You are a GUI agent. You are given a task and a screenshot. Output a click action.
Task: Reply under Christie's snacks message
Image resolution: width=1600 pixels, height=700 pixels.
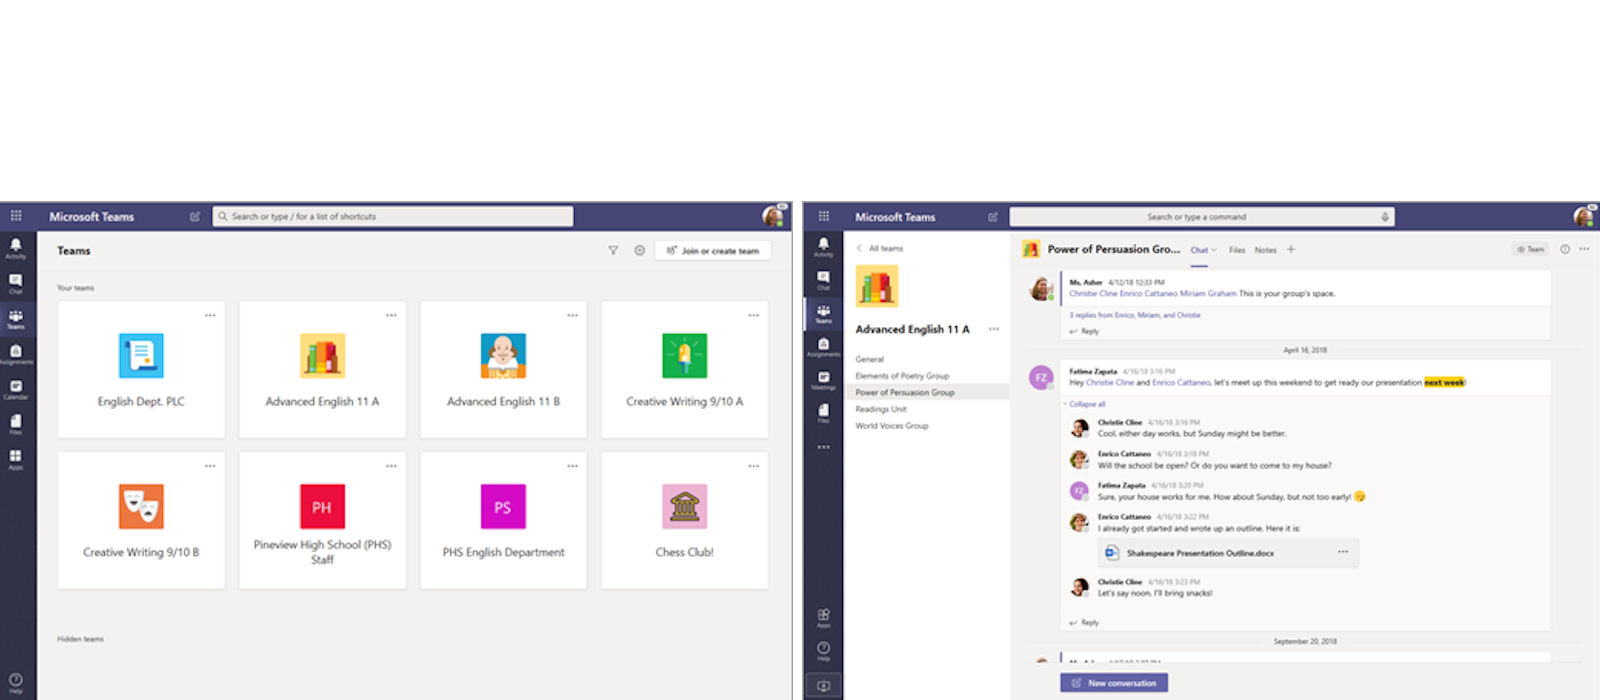point(1084,622)
